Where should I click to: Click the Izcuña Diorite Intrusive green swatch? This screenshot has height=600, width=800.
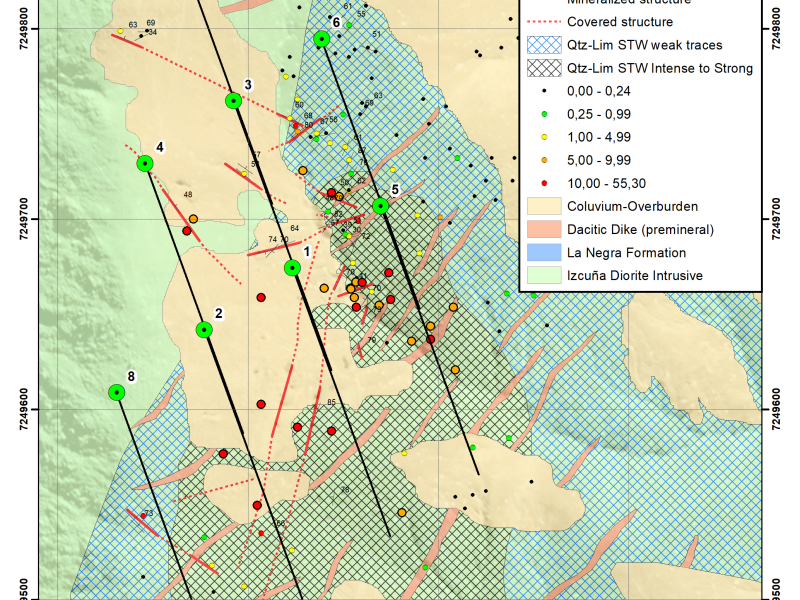pyautogui.click(x=541, y=276)
